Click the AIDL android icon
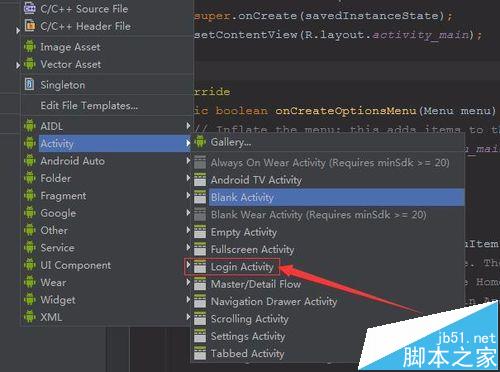The width and height of the screenshot is (500, 372). click(30, 126)
